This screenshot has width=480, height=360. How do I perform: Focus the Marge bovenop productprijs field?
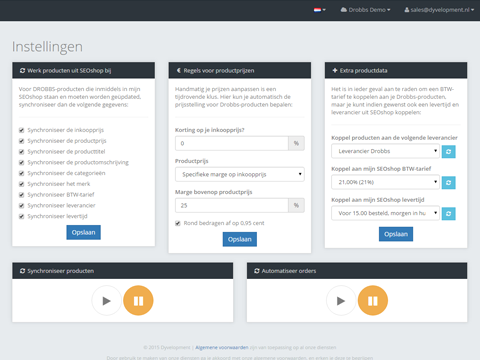point(232,205)
